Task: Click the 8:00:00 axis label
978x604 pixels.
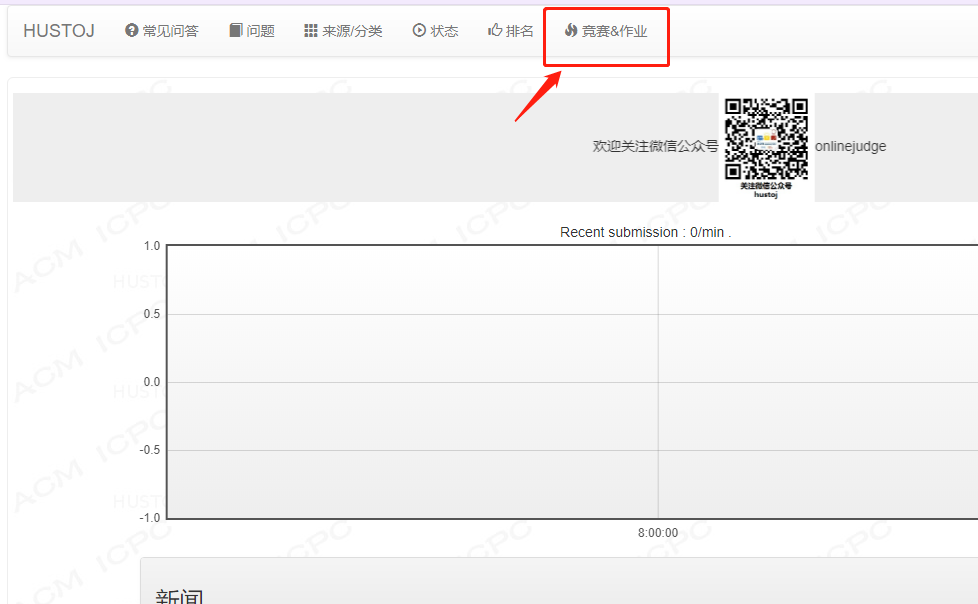Action: (x=656, y=533)
